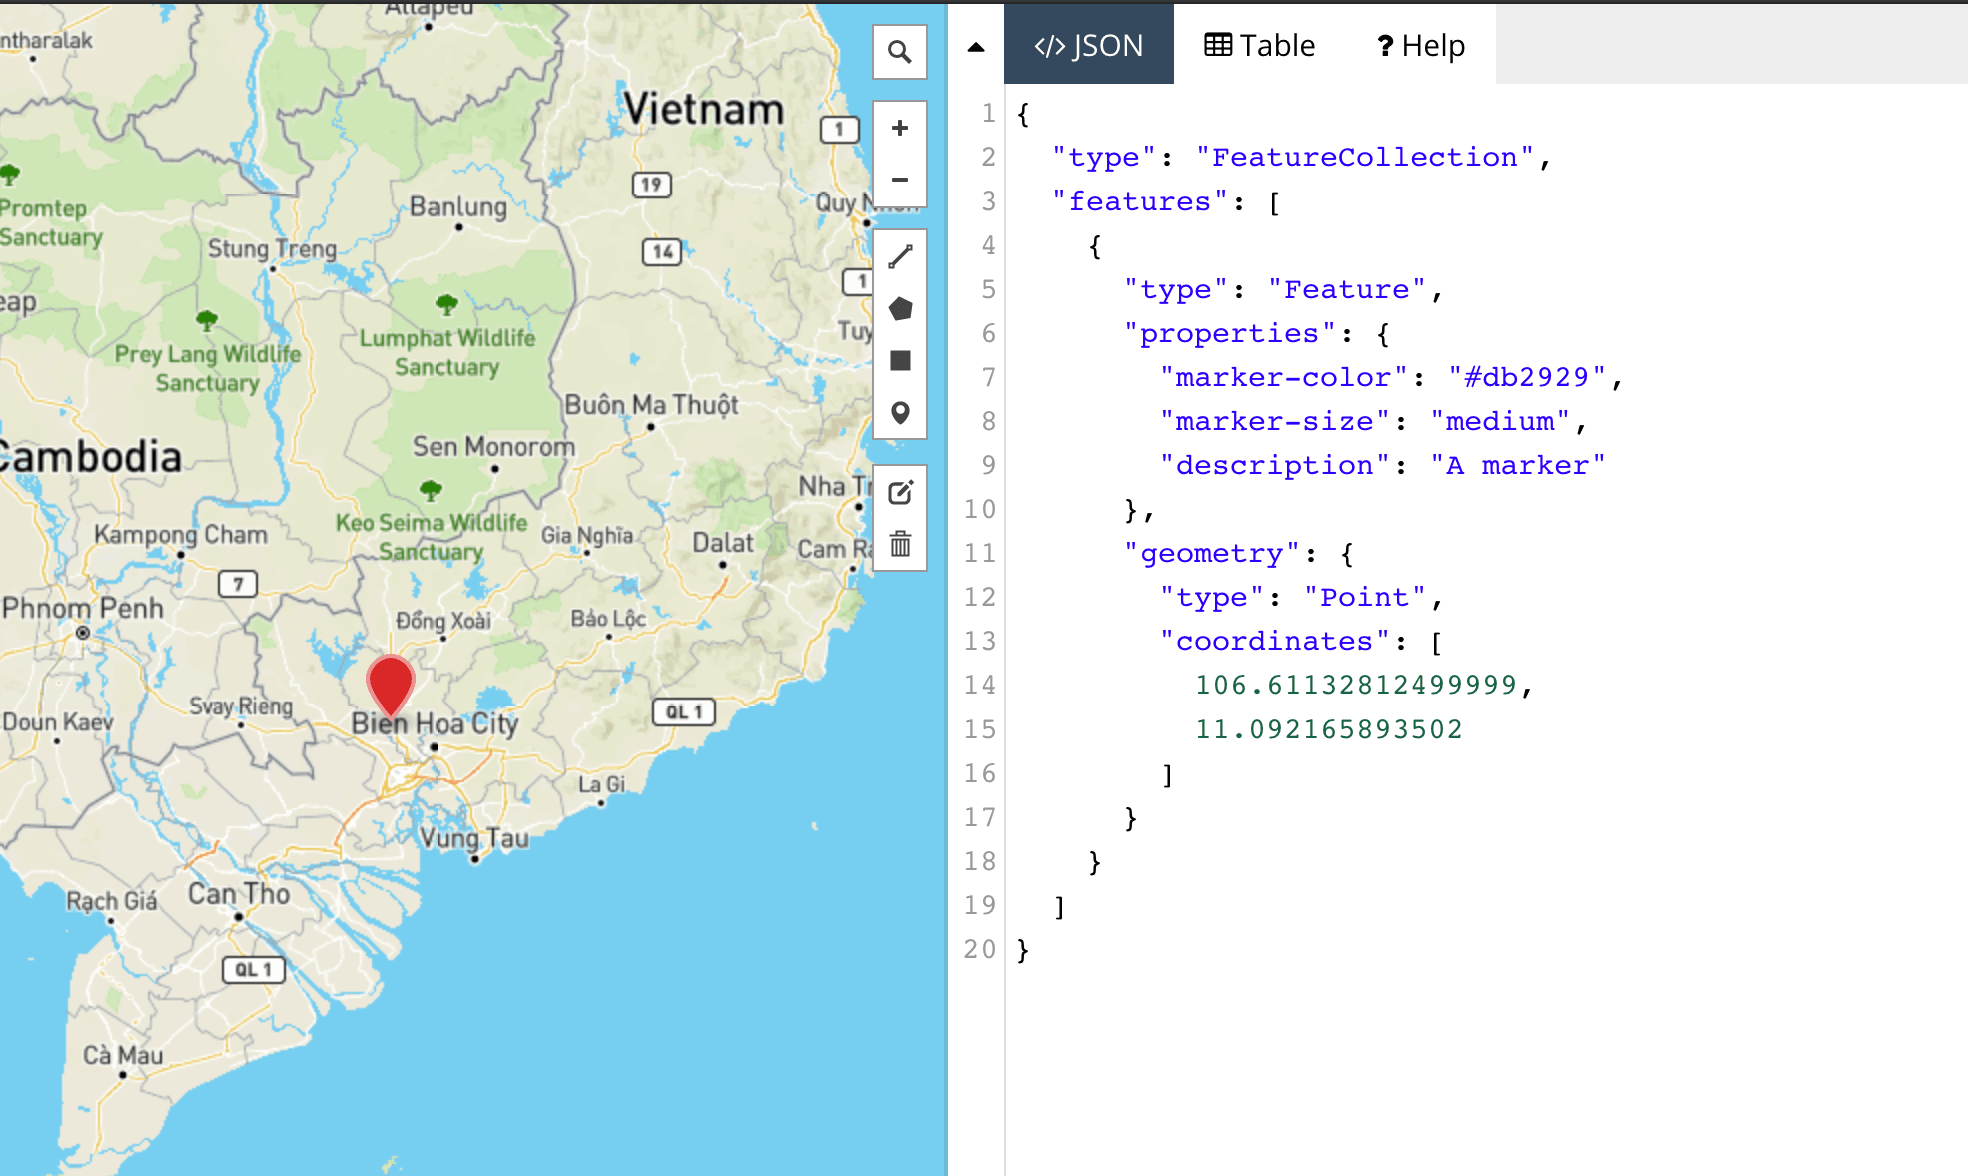Switch to the JSON tab
This screenshot has width=1968, height=1176.
click(x=1089, y=45)
